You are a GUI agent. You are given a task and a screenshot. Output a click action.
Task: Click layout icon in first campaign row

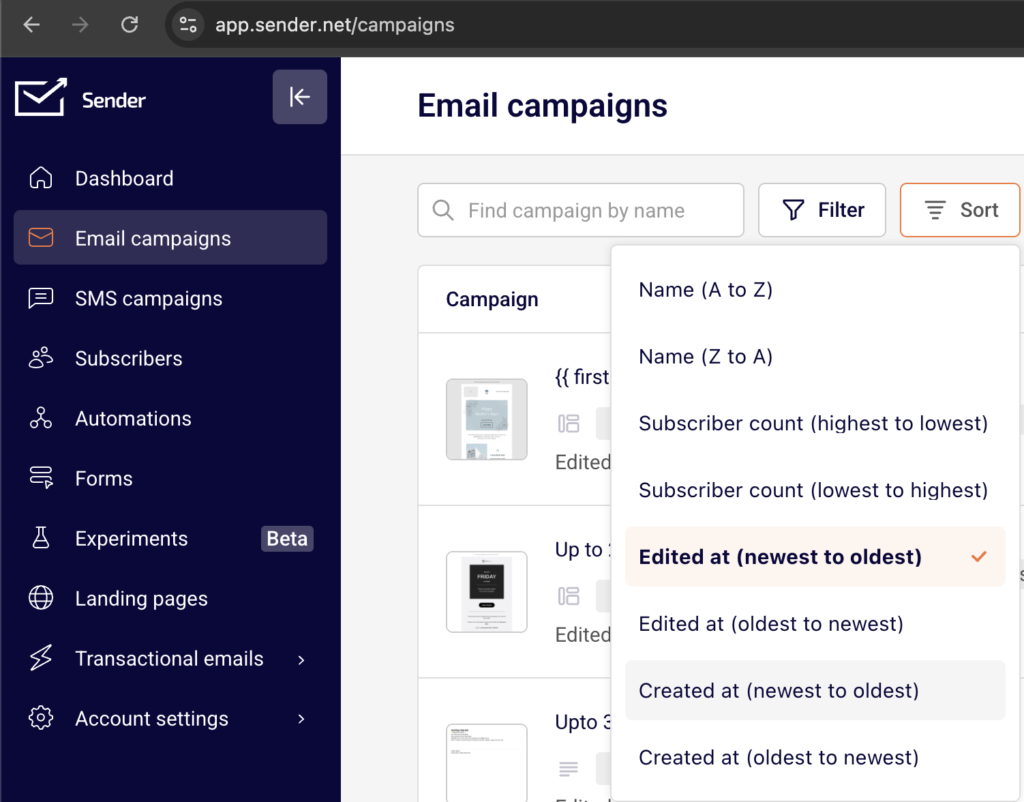[568, 424]
